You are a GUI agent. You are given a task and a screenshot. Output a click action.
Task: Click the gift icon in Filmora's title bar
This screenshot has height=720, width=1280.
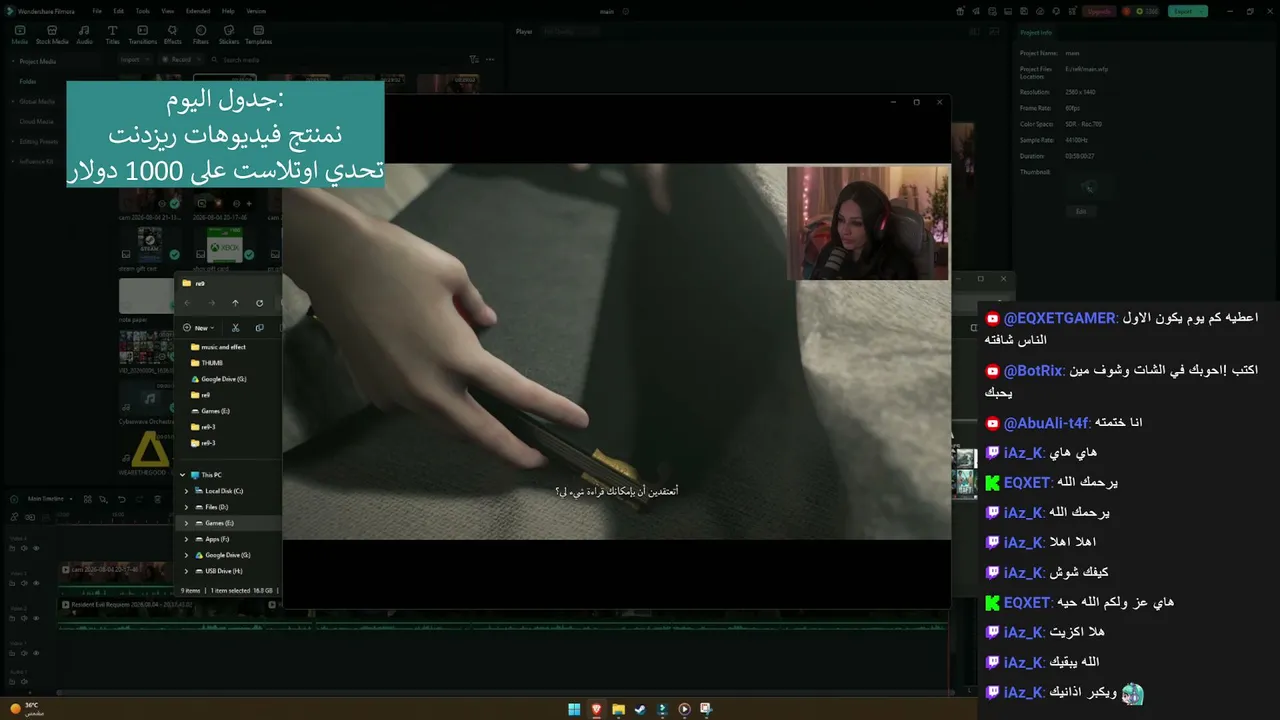960,11
